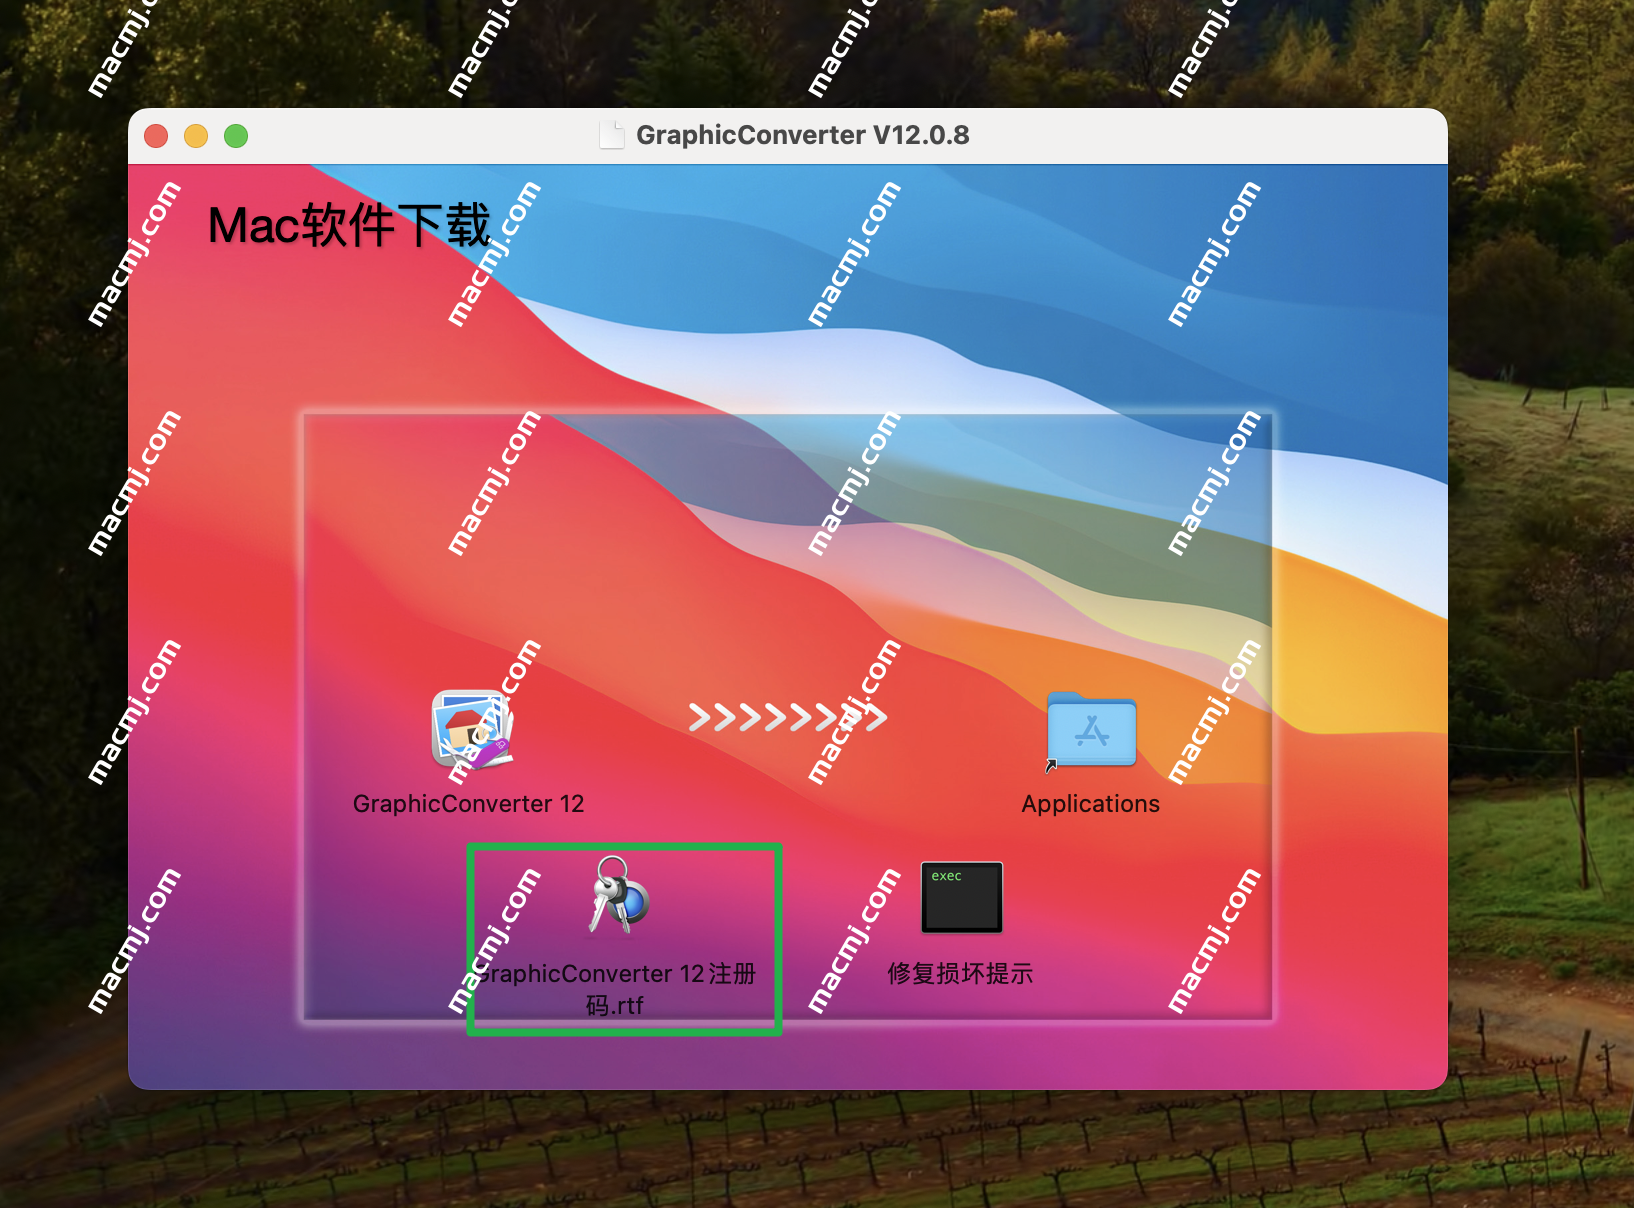The width and height of the screenshot is (1634, 1208).
Task: Select the GraphicConverter 12 app icon
Action: 472,729
